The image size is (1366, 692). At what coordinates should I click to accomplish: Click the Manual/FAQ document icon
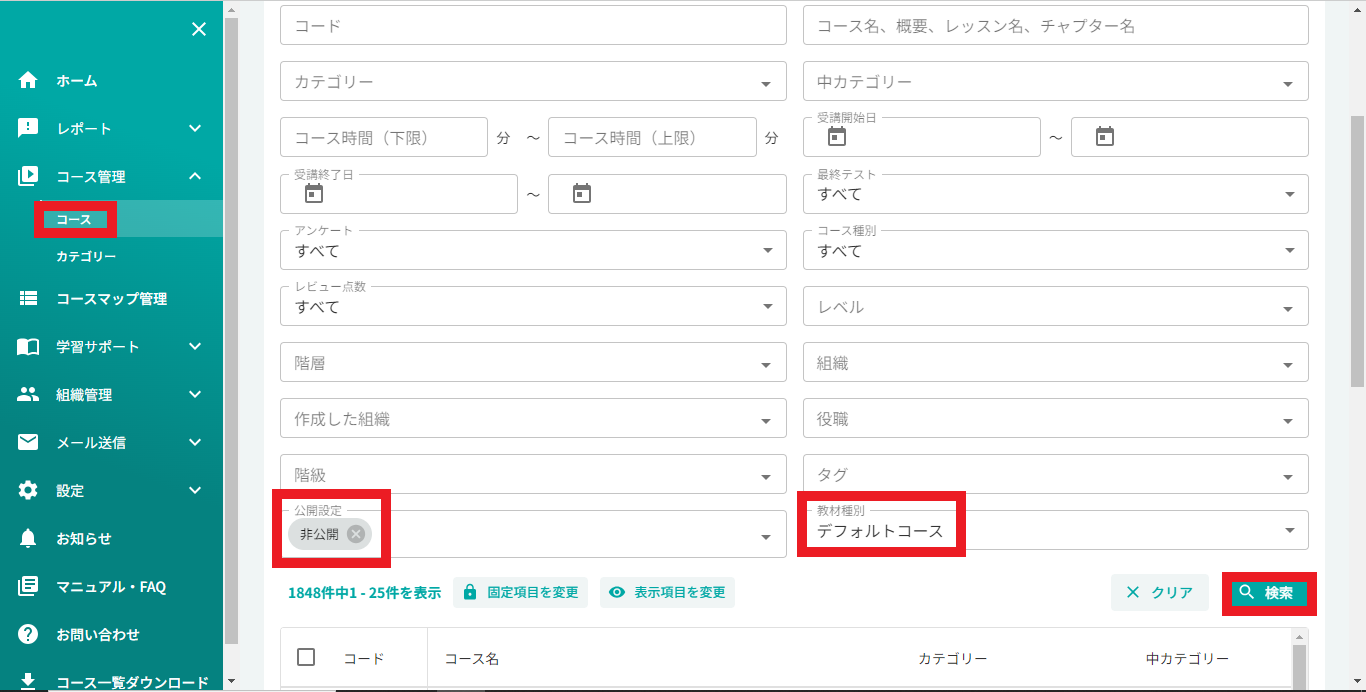28,586
